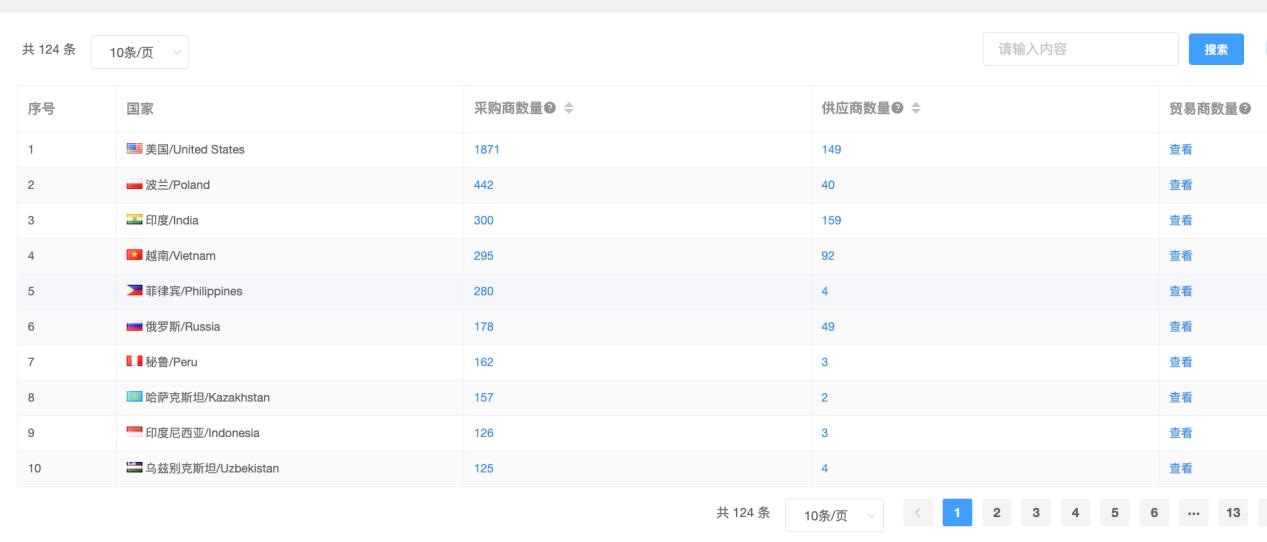Open 159 supplier count for India

pyautogui.click(x=831, y=220)
